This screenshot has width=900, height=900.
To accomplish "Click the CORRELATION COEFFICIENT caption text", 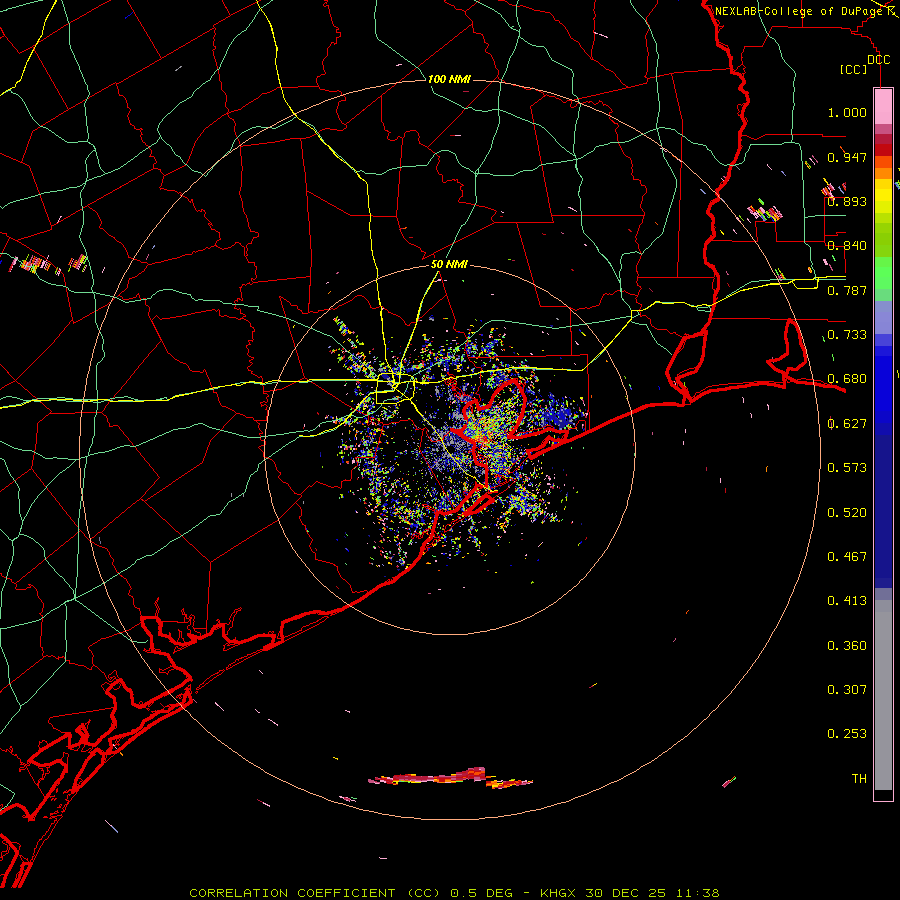I will point(292,893).
